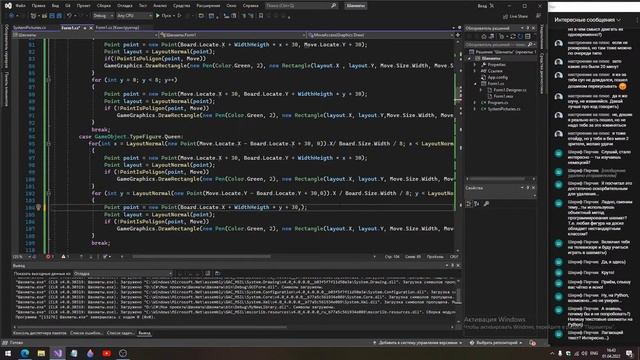Close the Solution Explorer panel
The width and height of the screenshot is (640, 360).
[x=533, y=28]
